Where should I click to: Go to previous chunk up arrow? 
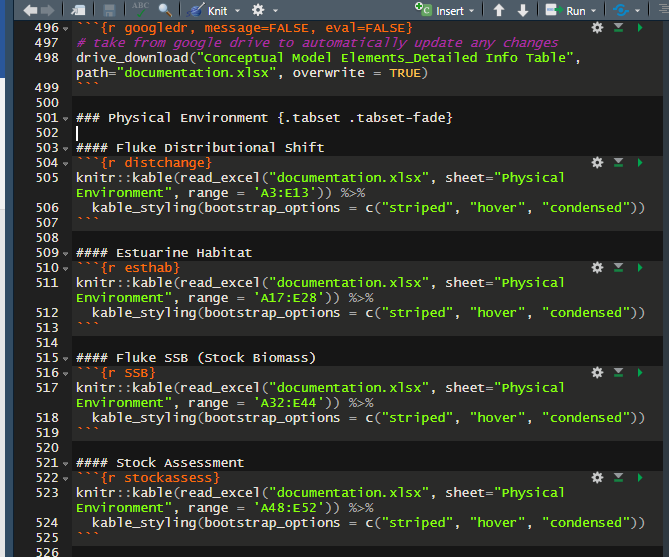pos(499,10)
